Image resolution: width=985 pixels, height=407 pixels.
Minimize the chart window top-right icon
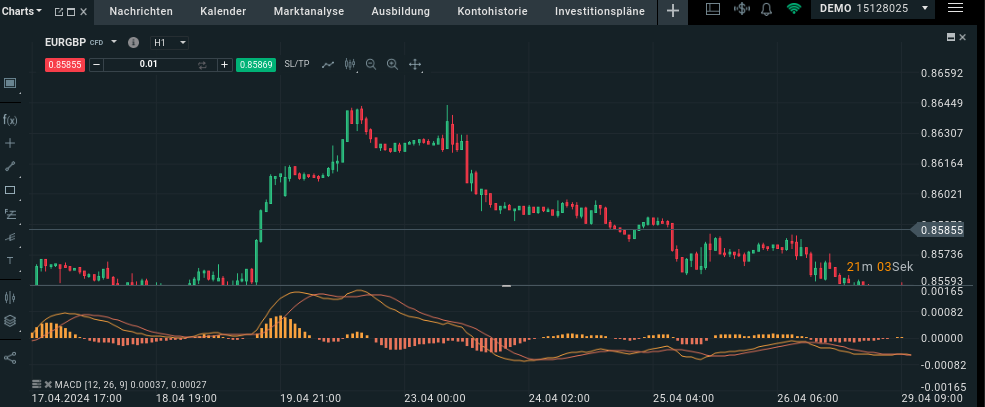click(x=951, y=38)
